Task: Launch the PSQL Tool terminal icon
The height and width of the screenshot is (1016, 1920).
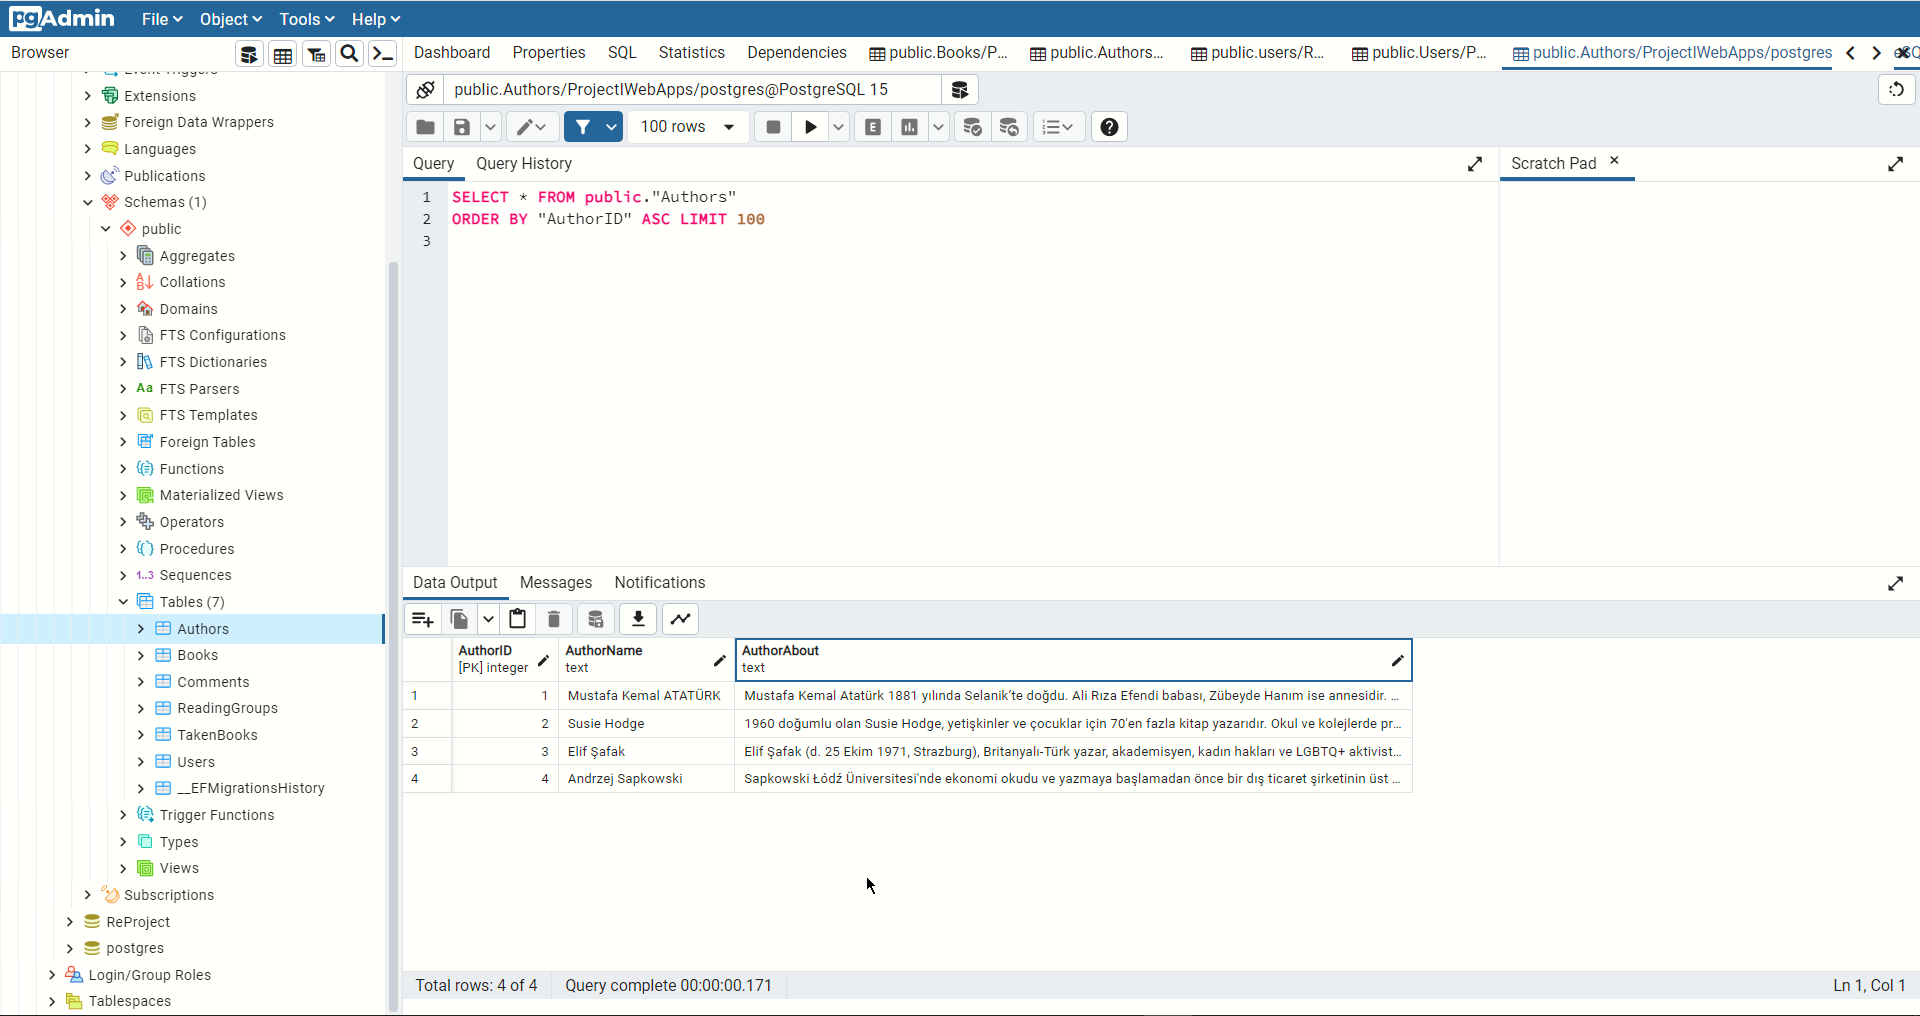Action: 383,54
